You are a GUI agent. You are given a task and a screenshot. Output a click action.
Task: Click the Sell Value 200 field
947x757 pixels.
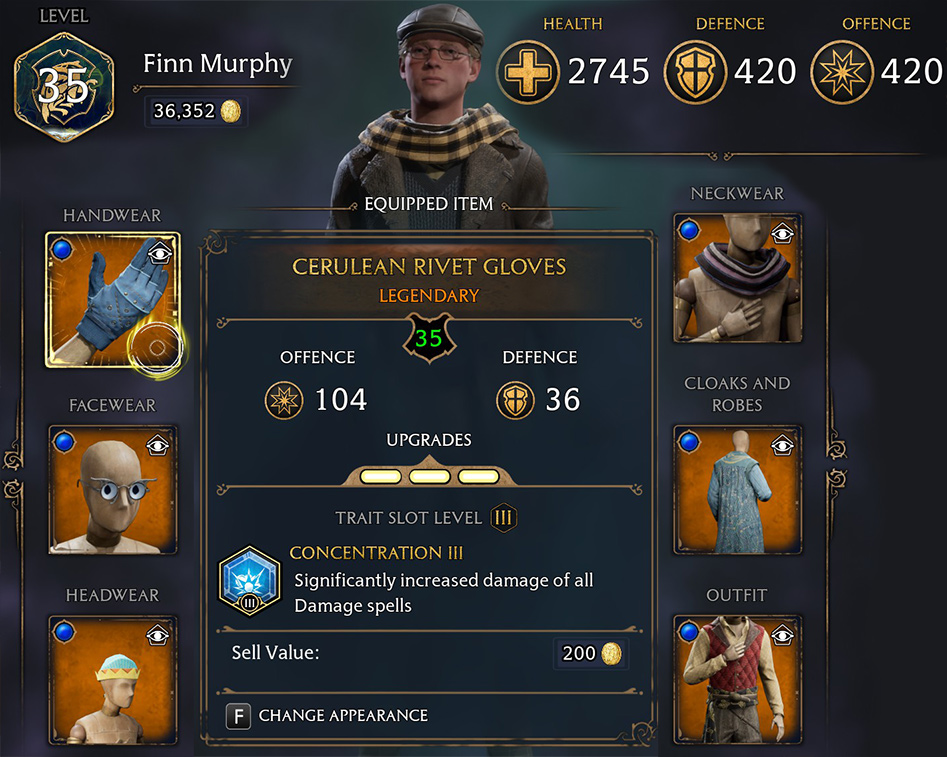(427, 653)
